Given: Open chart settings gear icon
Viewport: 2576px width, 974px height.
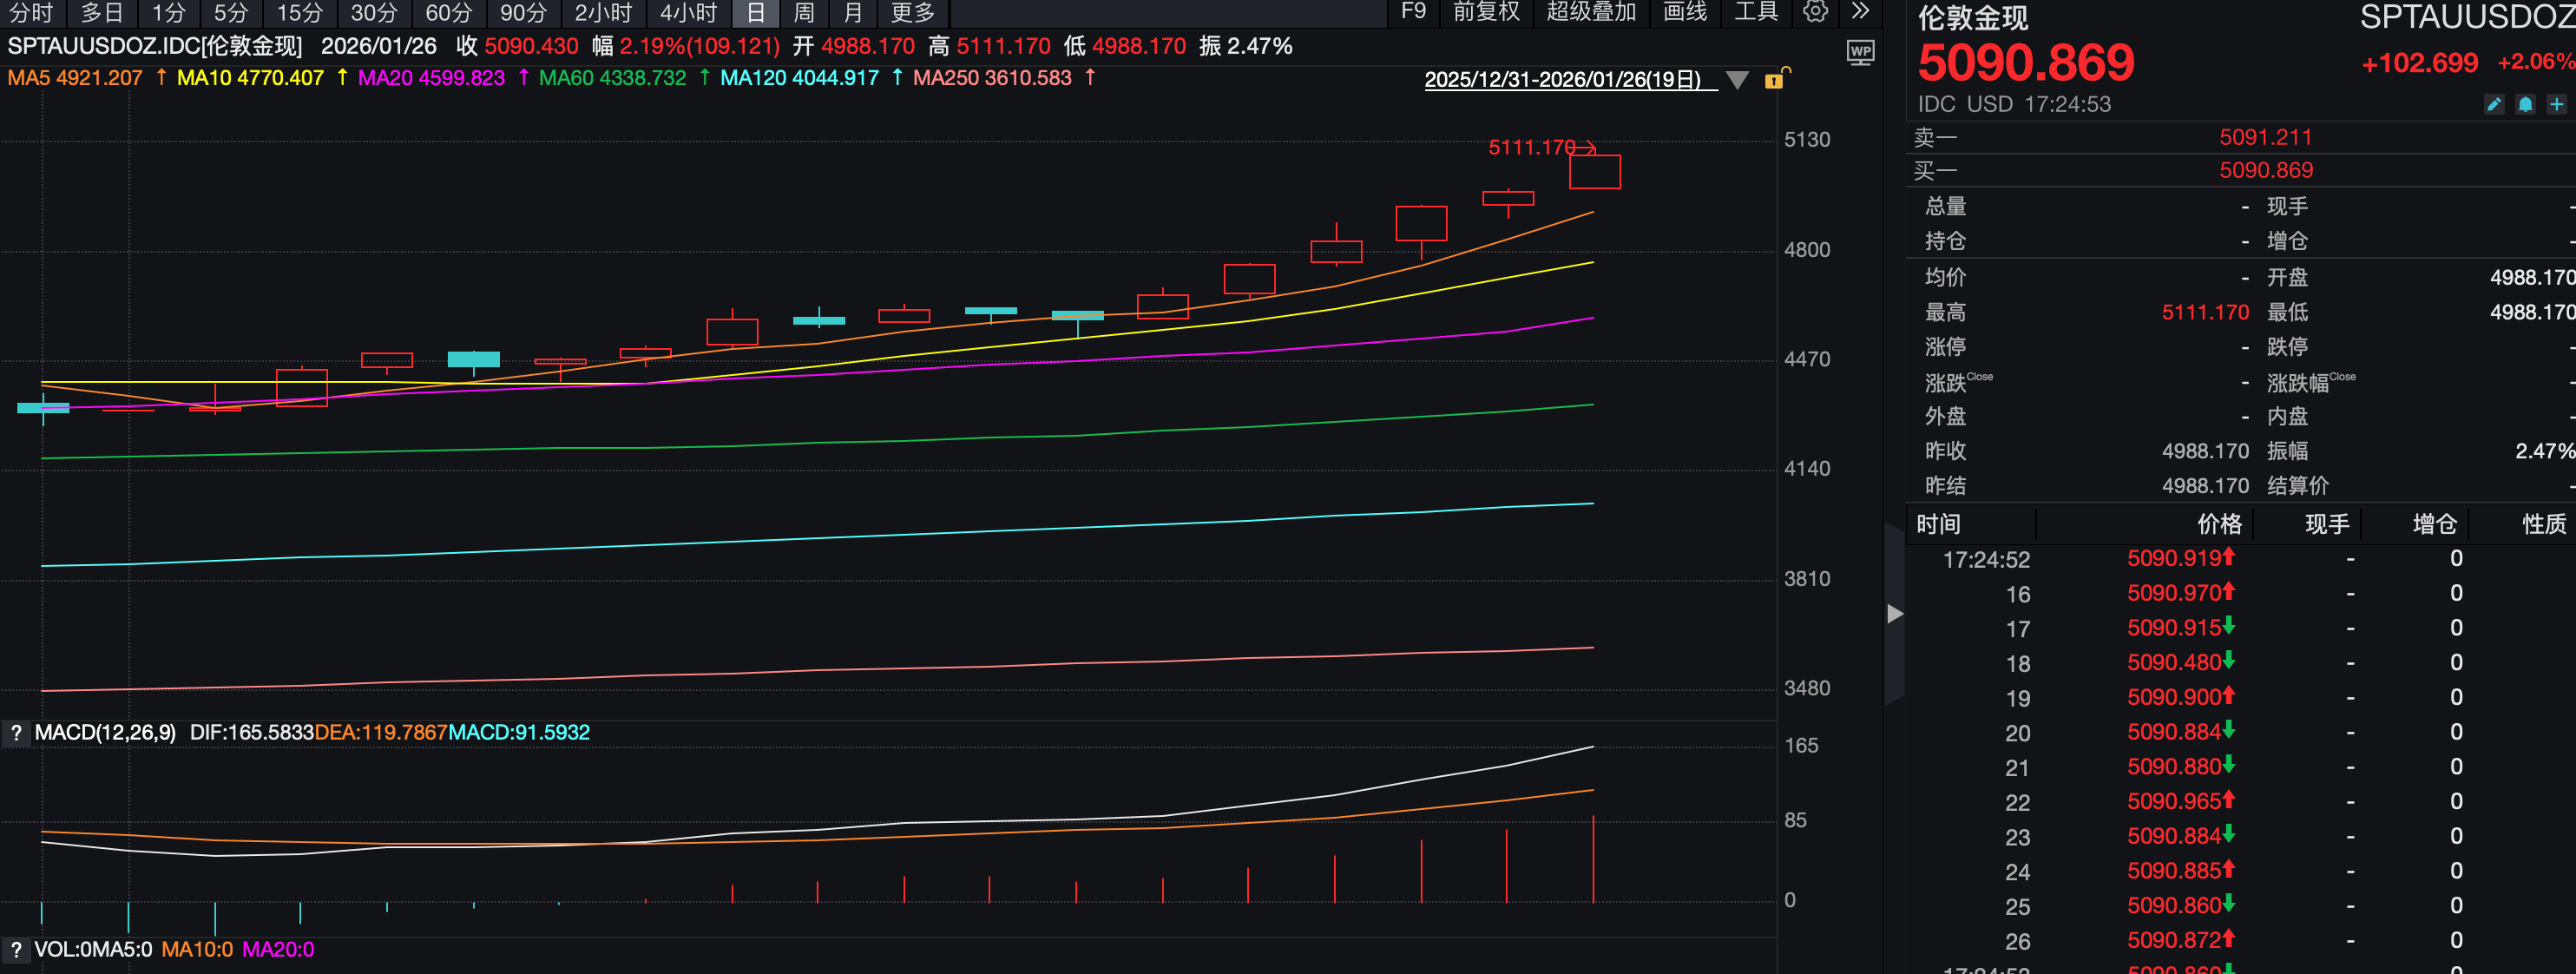Looking at the screenshot, I should 1815,12.
